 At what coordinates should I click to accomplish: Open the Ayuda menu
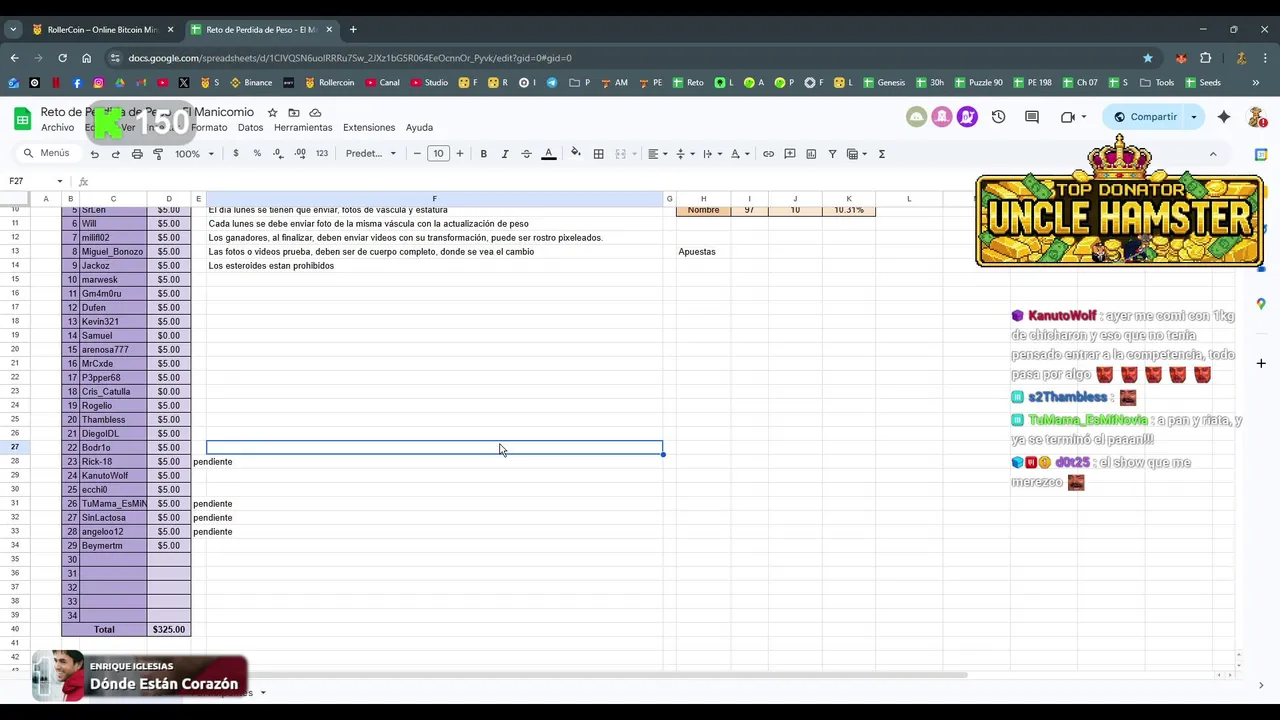[x=419, y=128]
